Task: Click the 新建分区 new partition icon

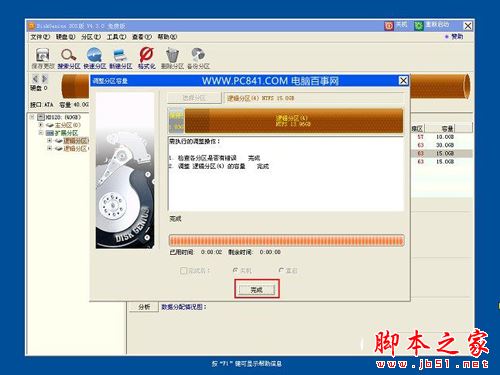Action: 120,55
